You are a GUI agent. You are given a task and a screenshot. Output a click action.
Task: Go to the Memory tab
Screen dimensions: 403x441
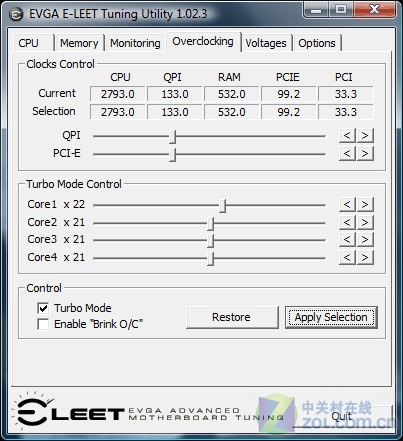79,43
